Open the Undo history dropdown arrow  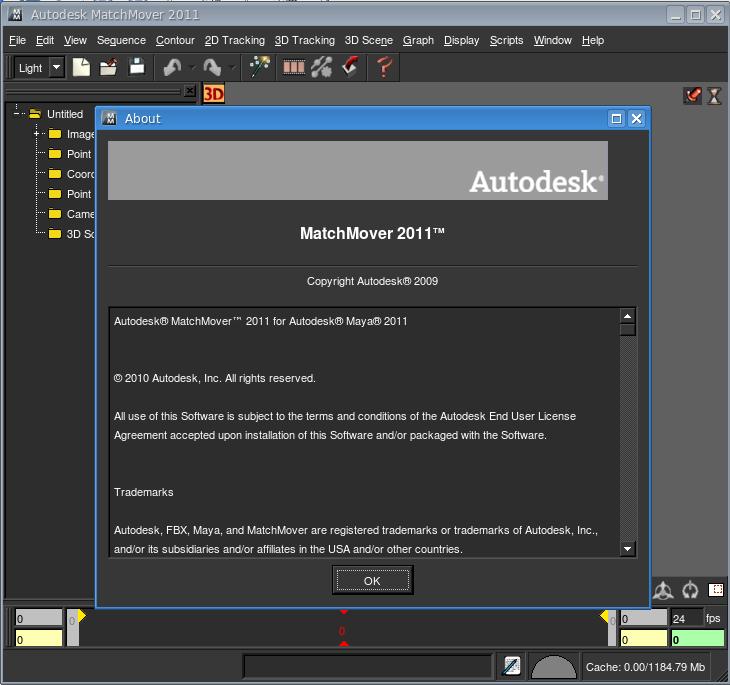192,68
